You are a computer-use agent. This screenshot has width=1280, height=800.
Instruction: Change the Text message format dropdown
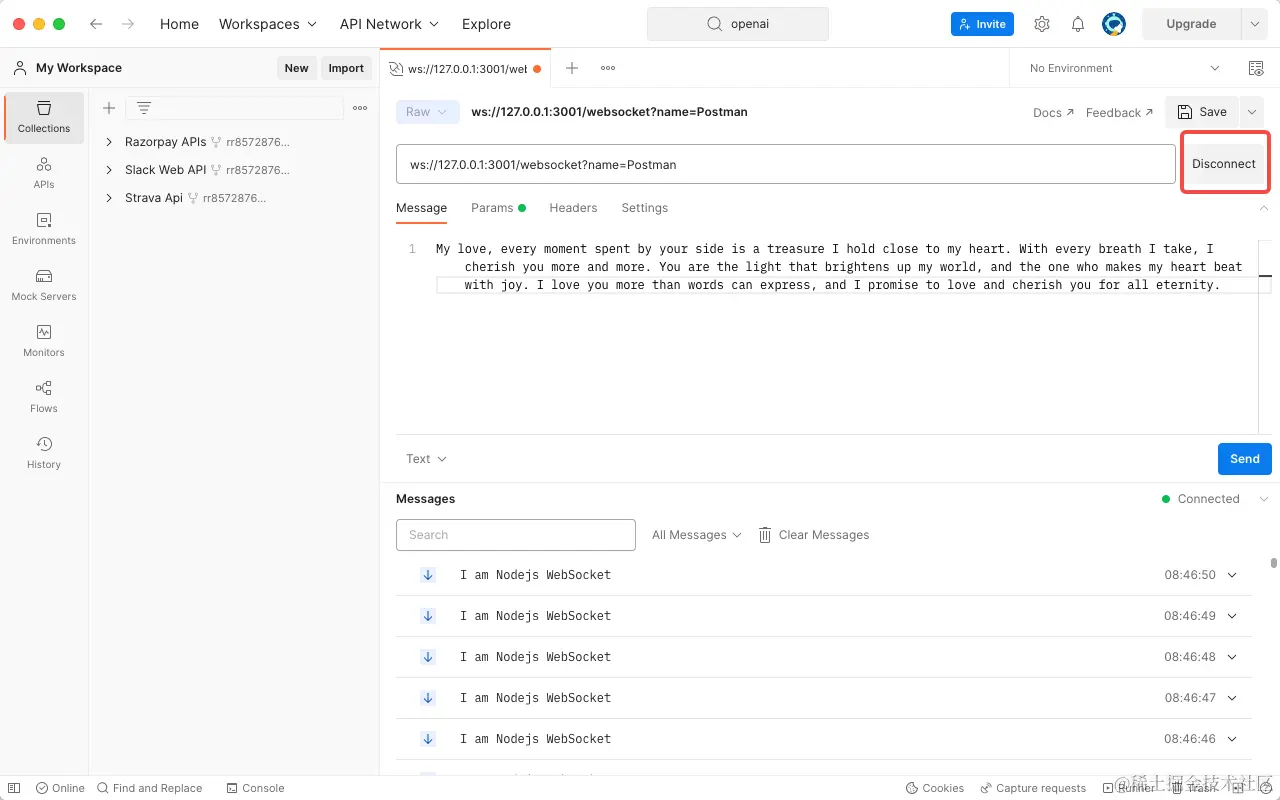pos(425,458)
